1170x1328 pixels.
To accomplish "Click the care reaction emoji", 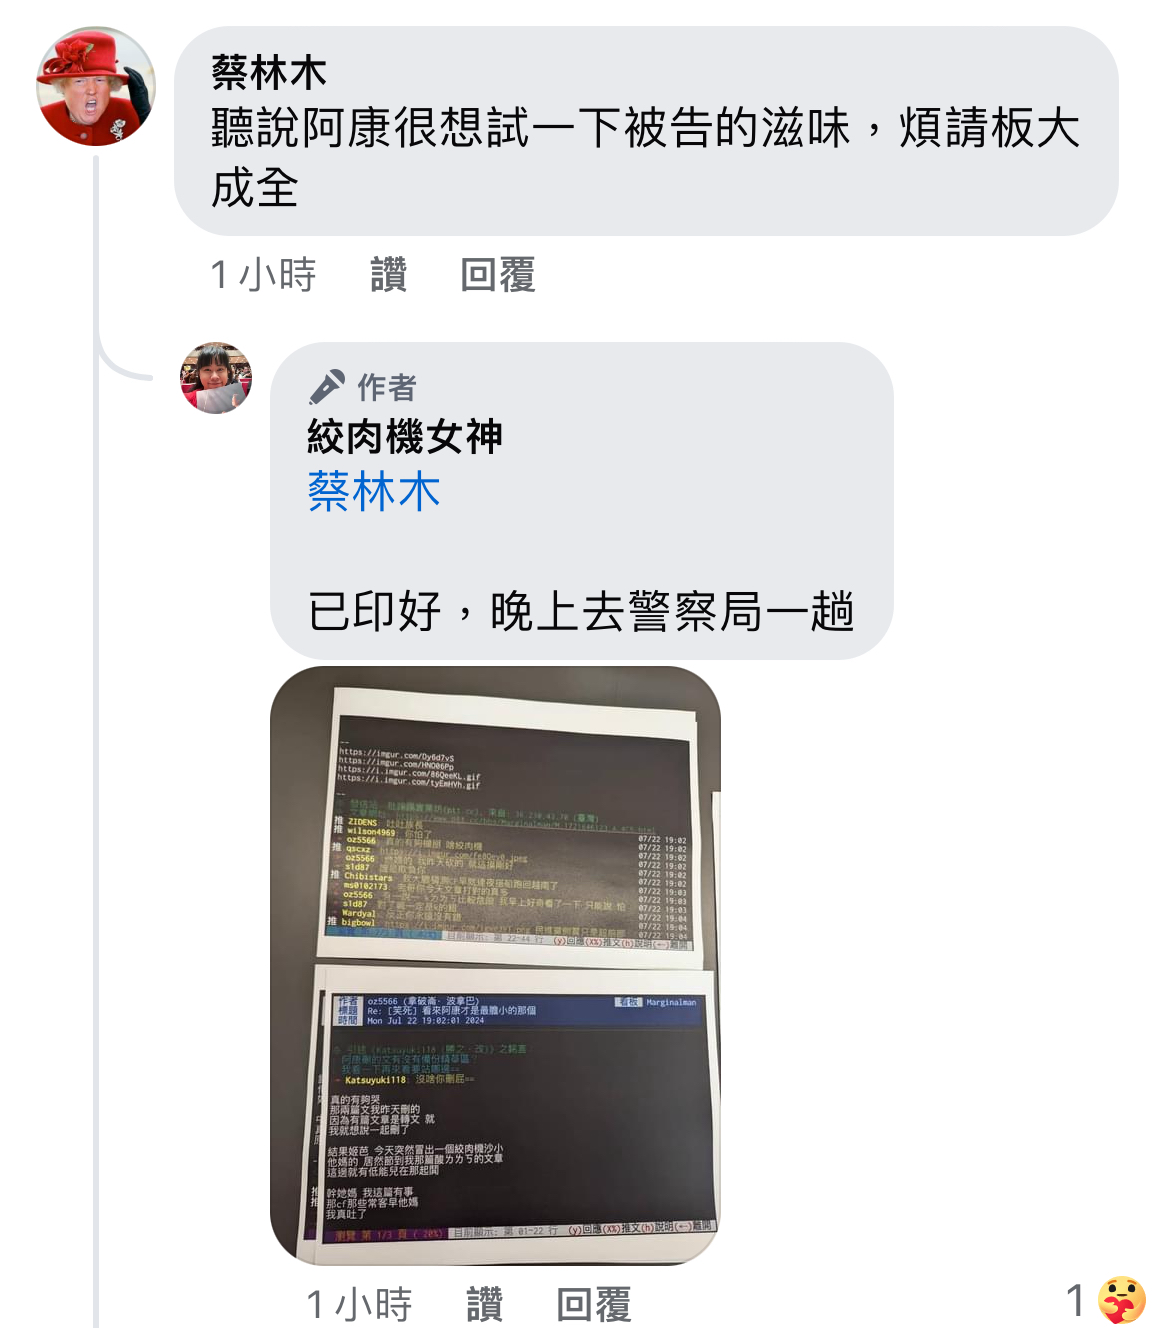I will (x=1121, y=1301).
